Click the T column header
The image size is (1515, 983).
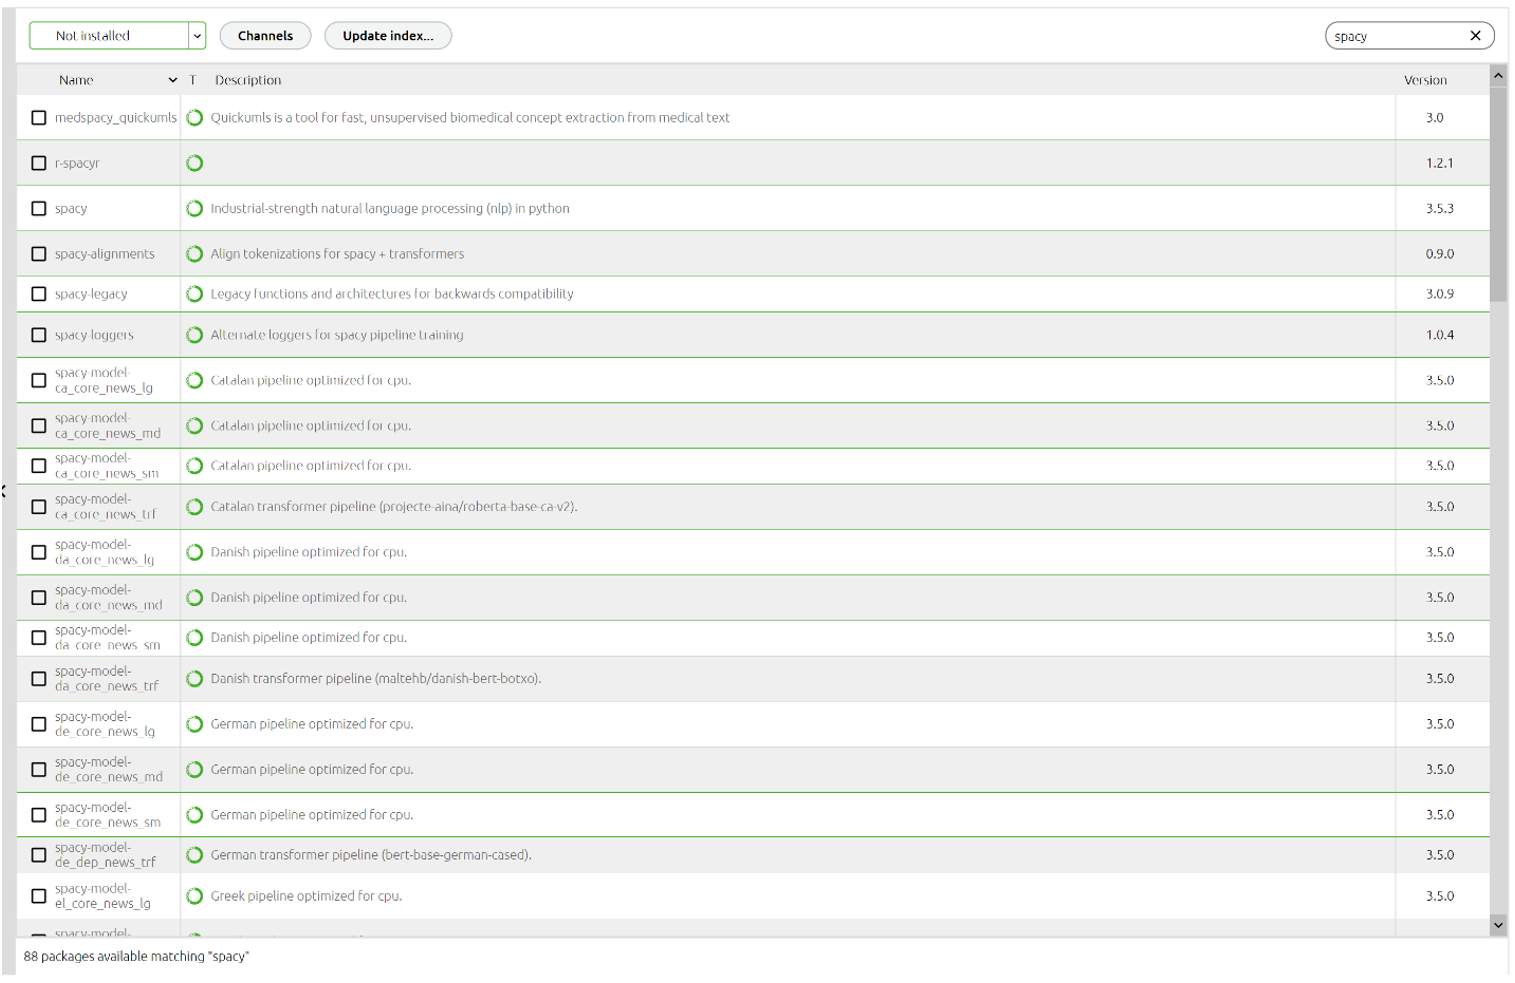193,80
